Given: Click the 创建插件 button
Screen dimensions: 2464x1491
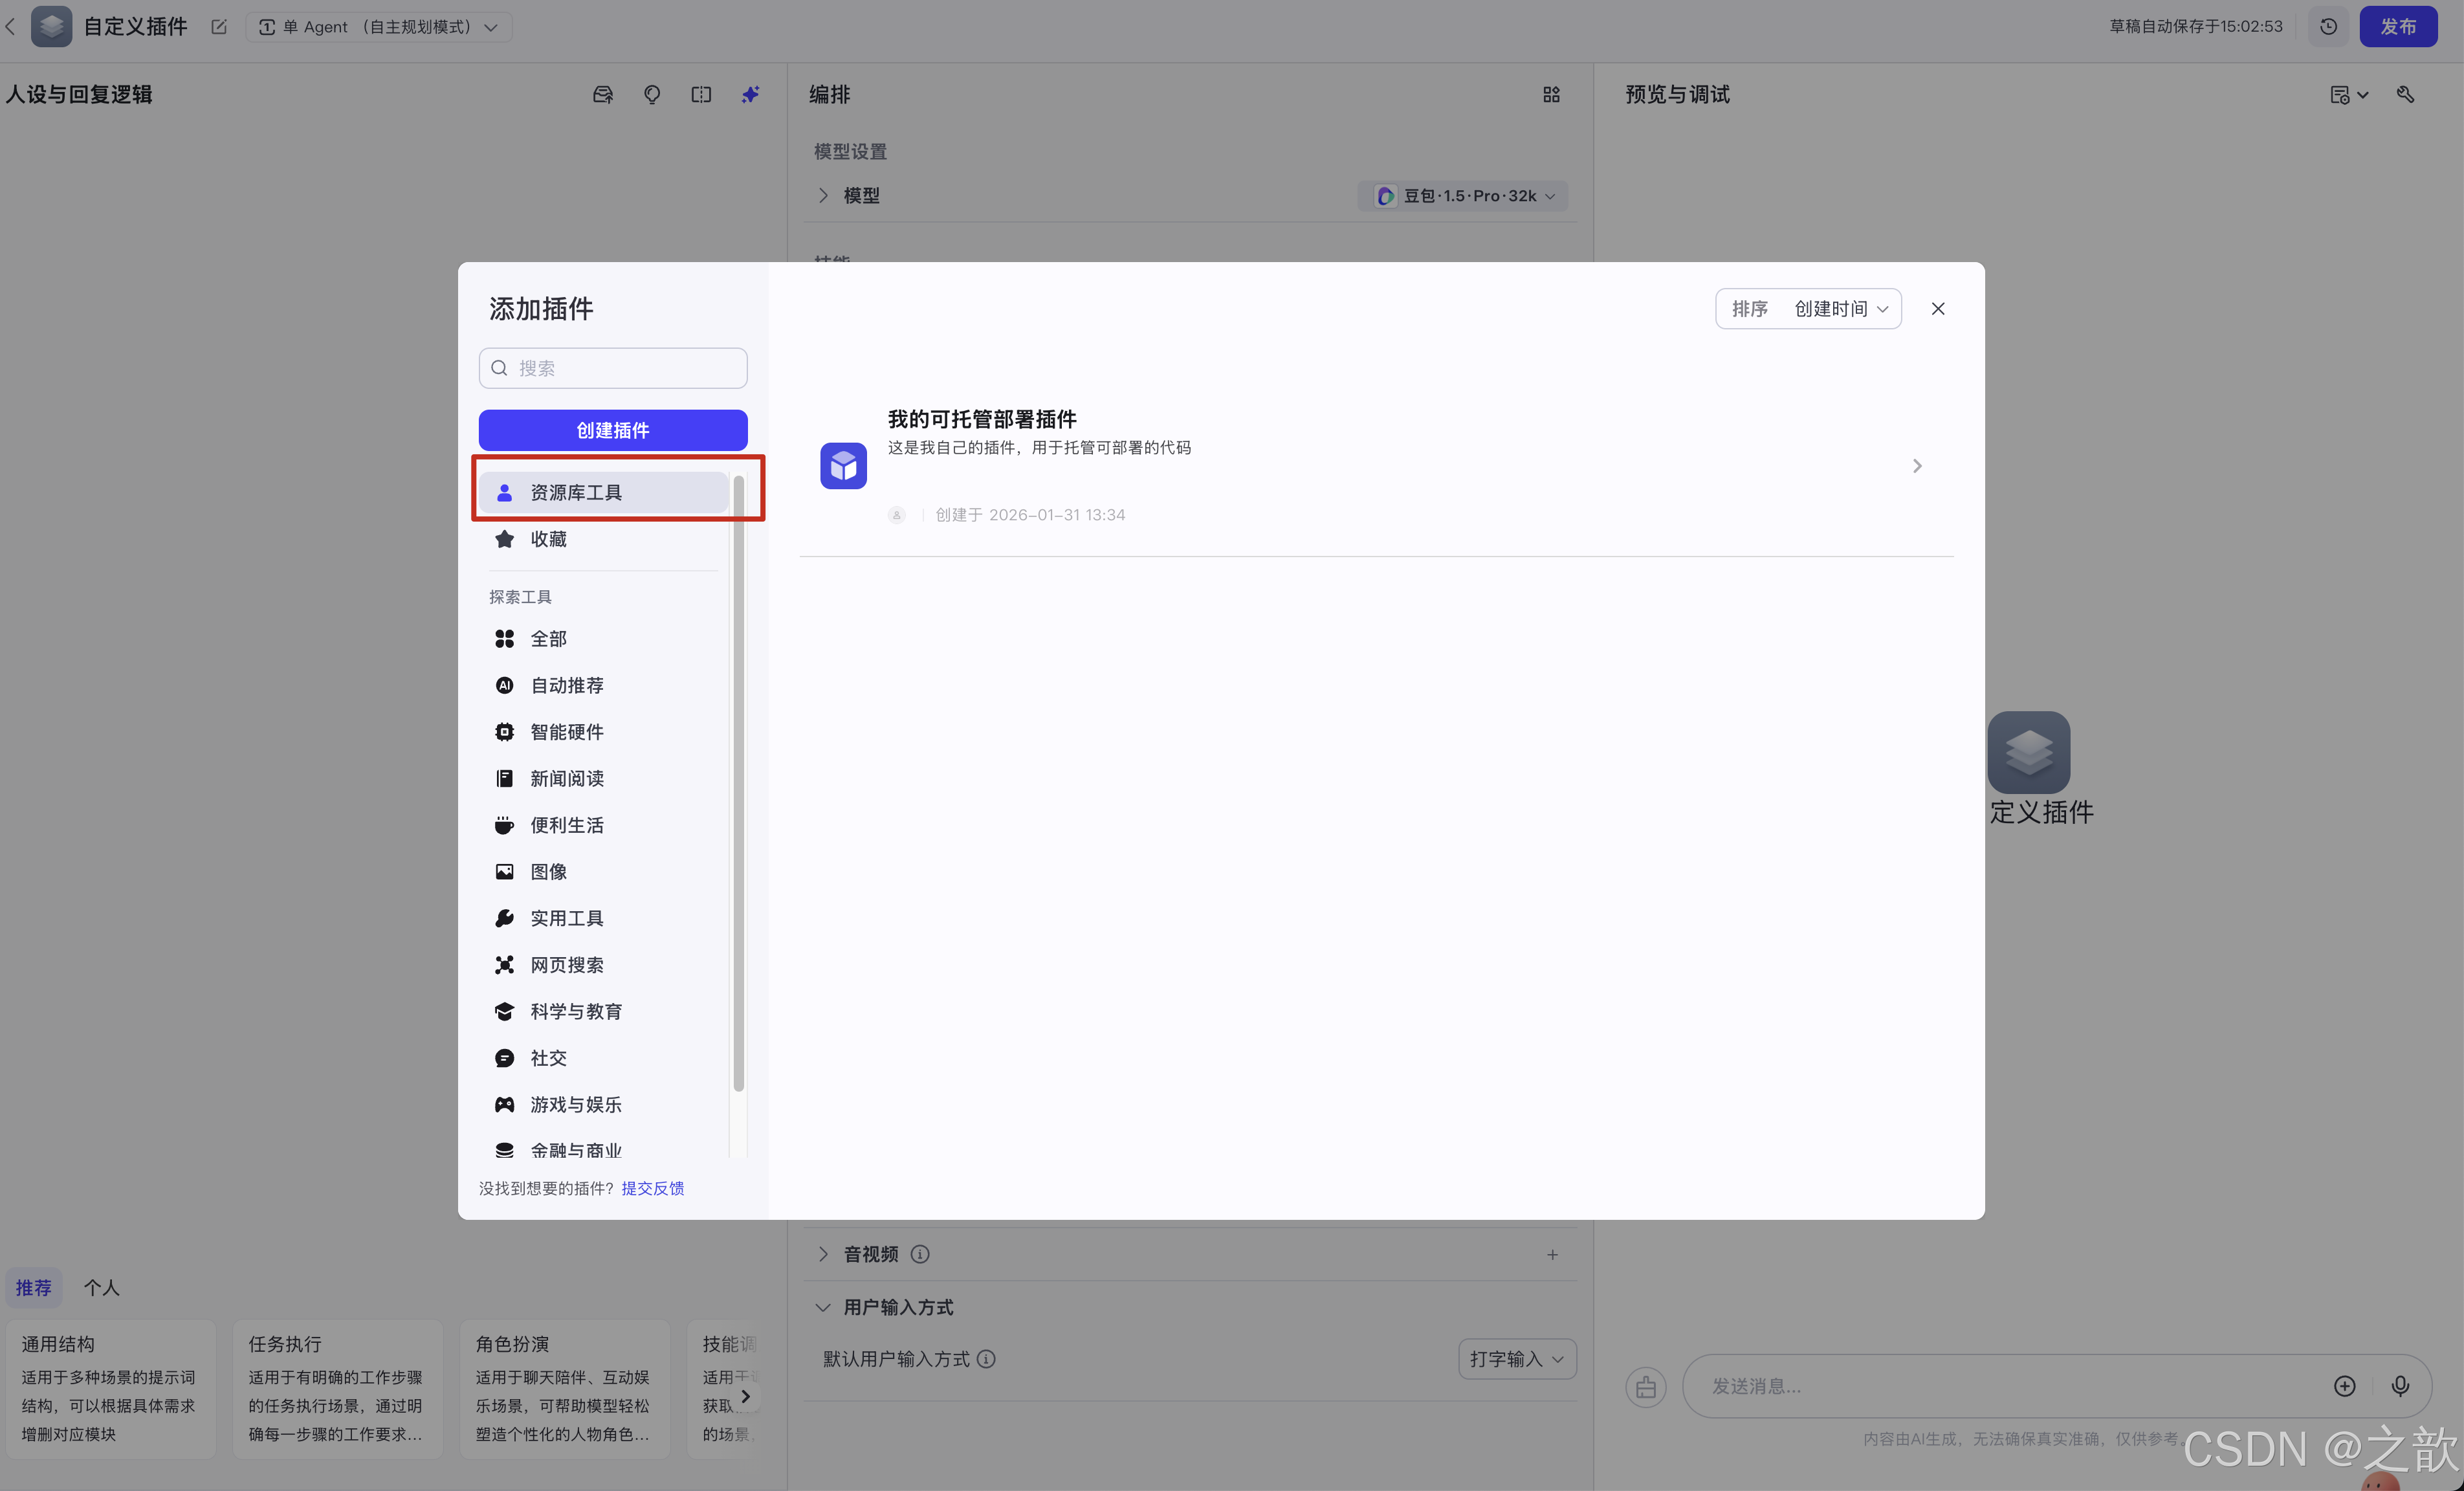Looking at the screenshot, I should click(x=612, y=430).
